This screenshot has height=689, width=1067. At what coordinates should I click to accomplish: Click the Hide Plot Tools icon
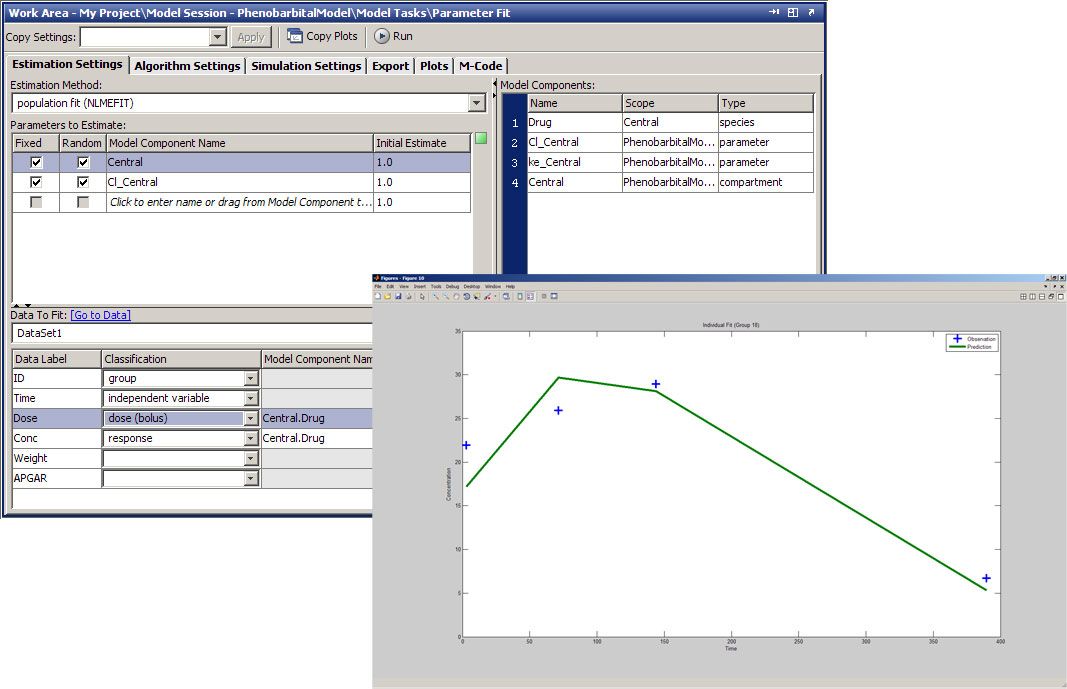point(544,297)
